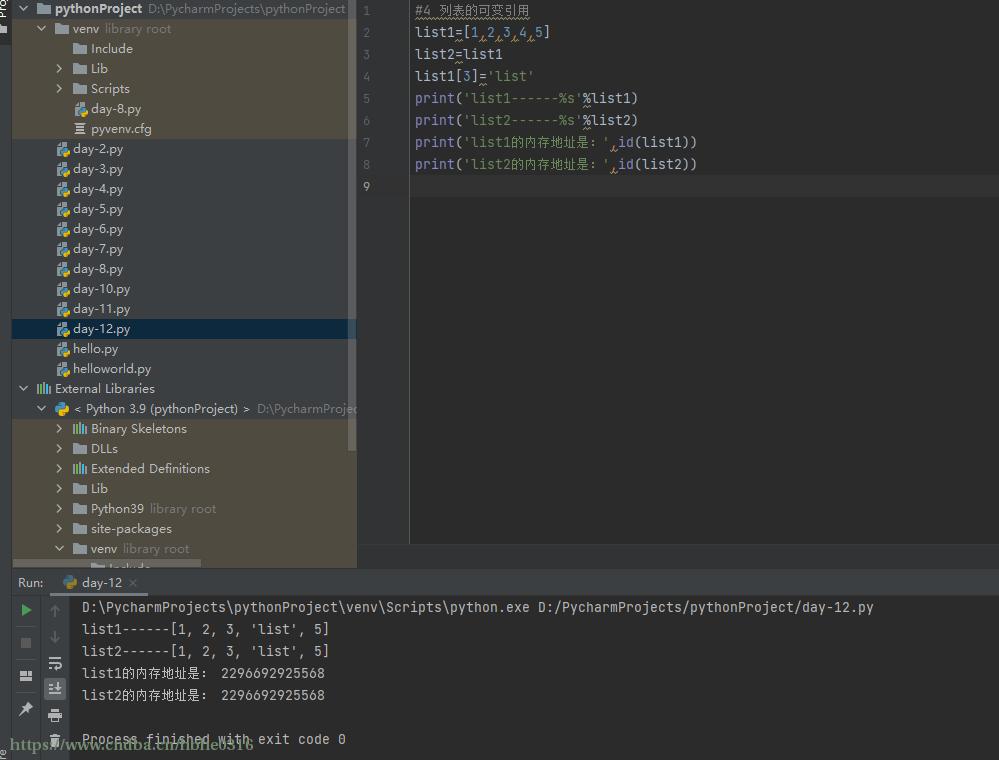Viewport: 999px width, 760px height.
Task: Click the id(list2) print statement line
Action: click(556, 164)
